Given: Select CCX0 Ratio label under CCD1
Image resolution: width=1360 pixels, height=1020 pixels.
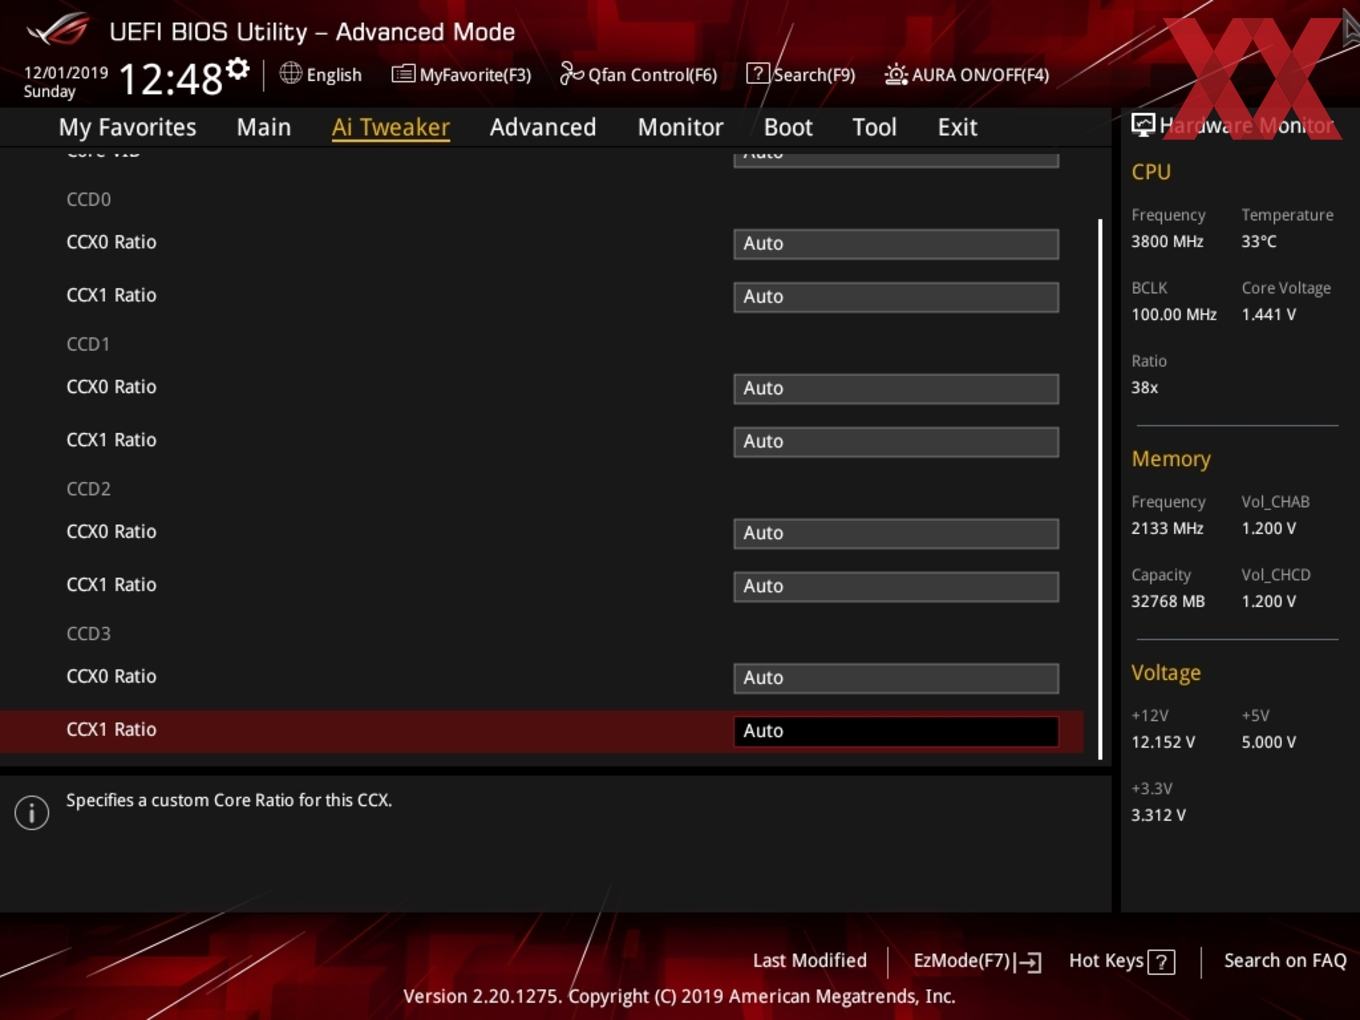Looking at the screenshot, I should (111, 387).
